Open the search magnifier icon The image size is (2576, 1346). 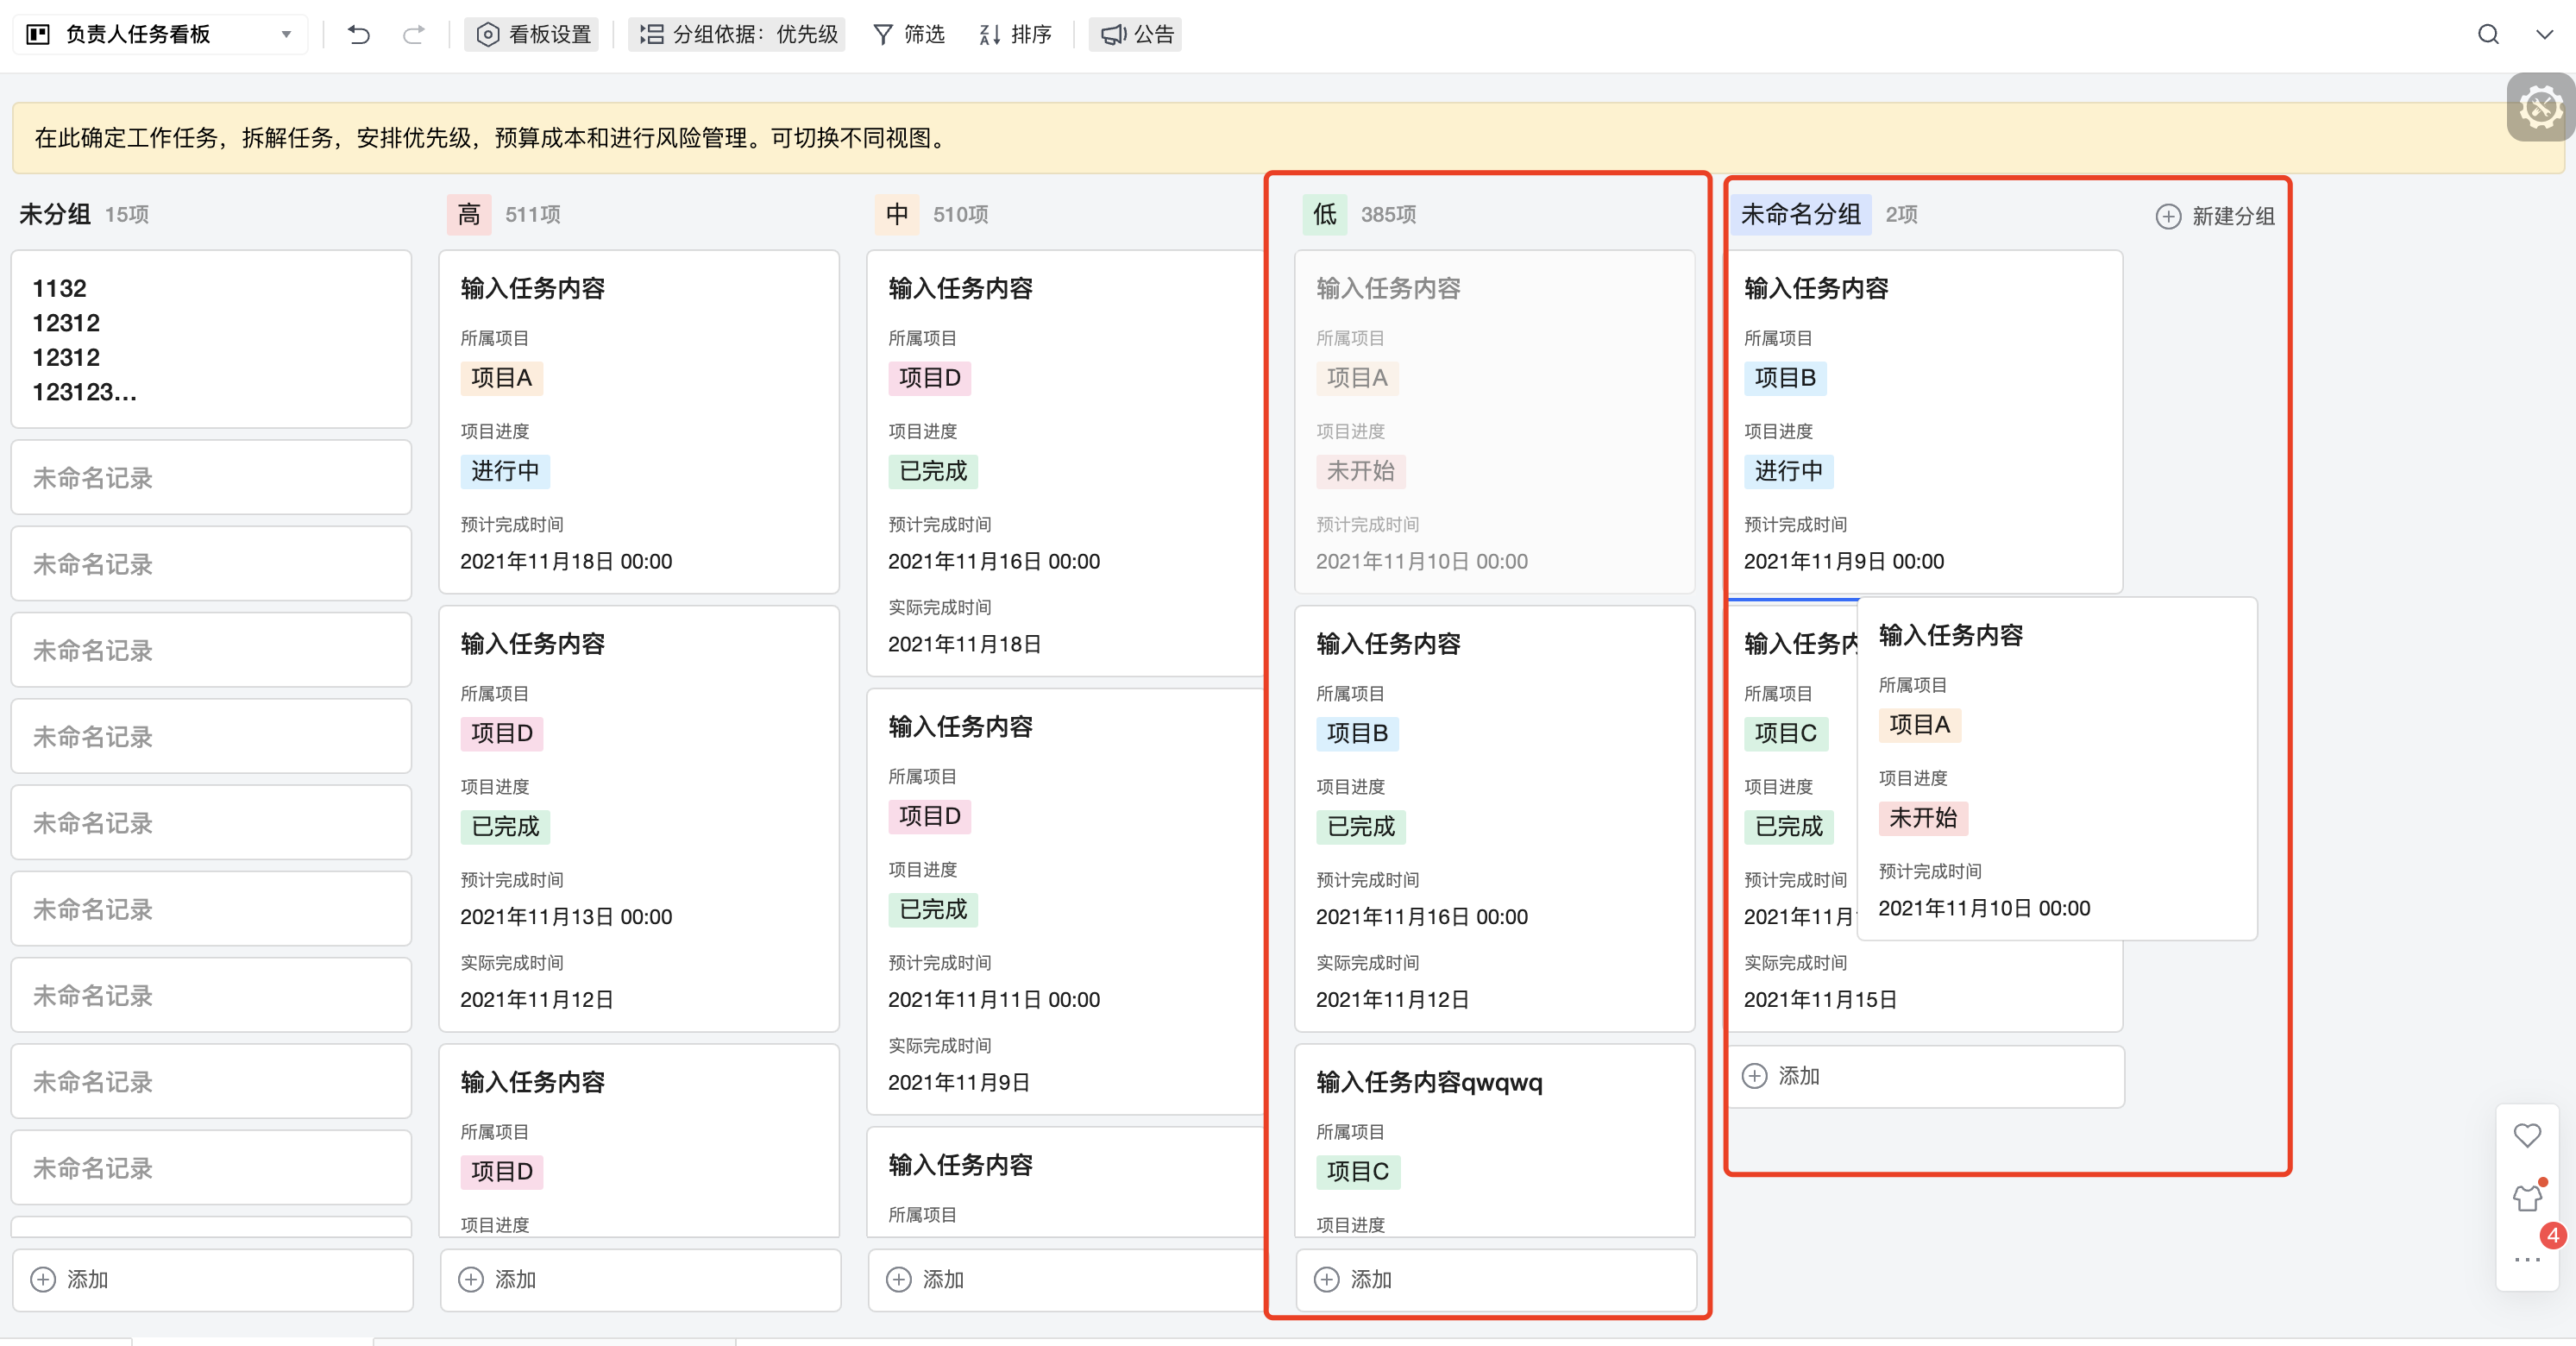click(x=2488, y=35)
